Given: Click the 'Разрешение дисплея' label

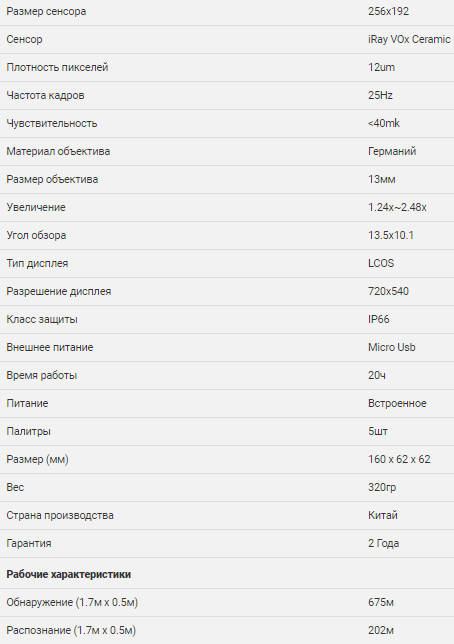Looking at the screenshot, I should click(59, 291).
